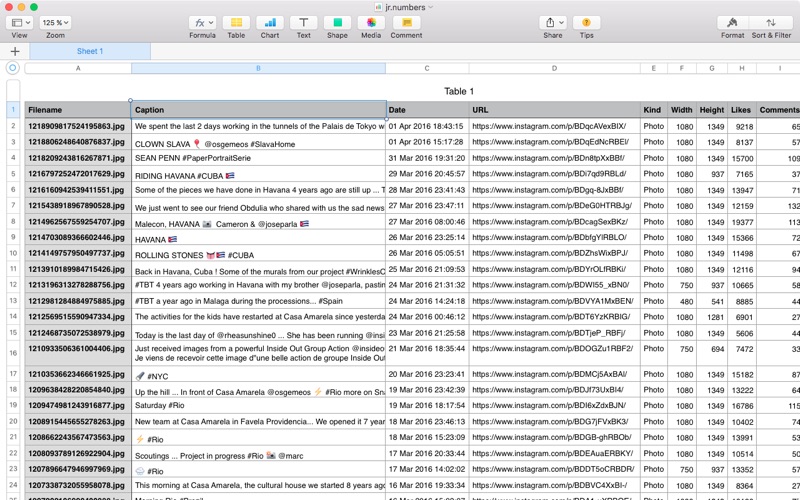Open the Share dropdown menu
Image resolution: width=800 pixels, height=500 pixels.
(552, 22)
